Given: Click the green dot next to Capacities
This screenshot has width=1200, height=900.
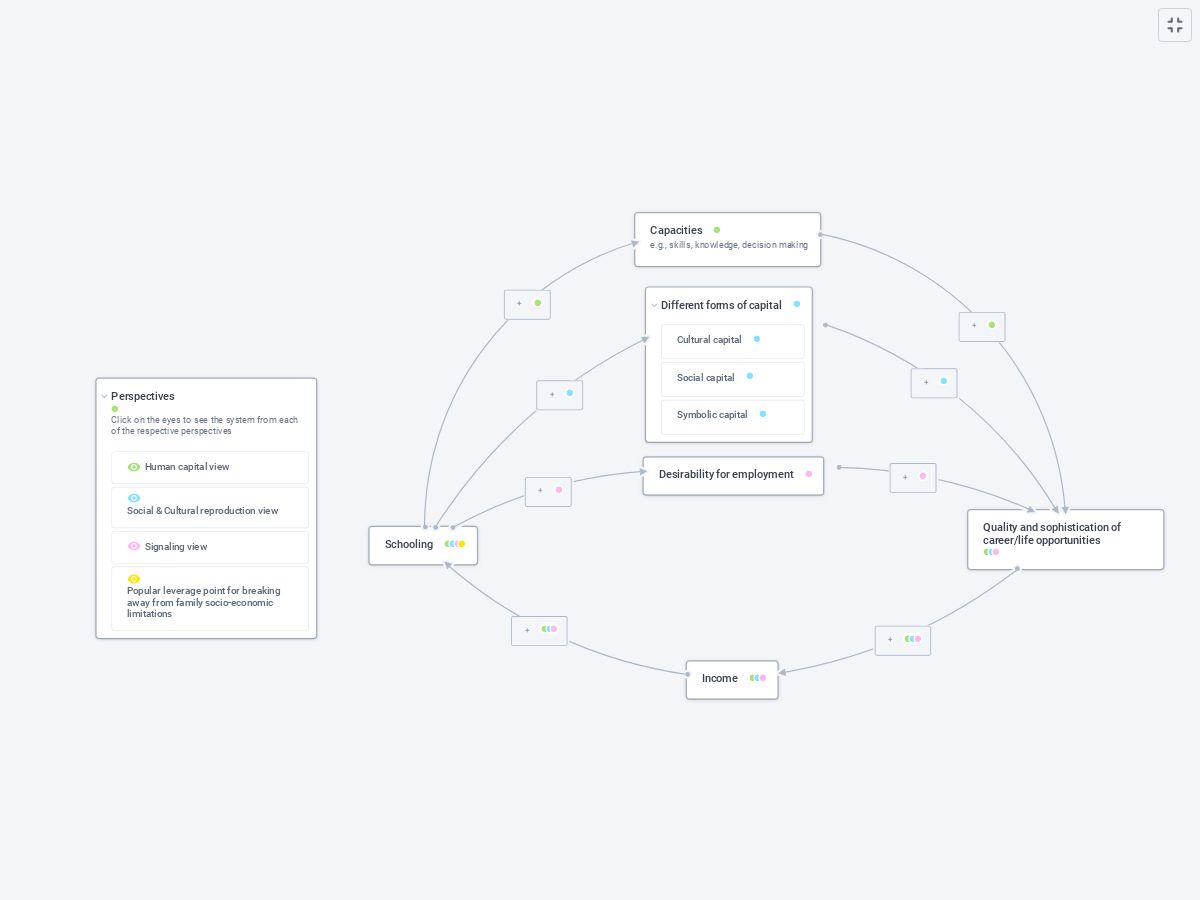Looking at the screenshot, I should point(717,230).
